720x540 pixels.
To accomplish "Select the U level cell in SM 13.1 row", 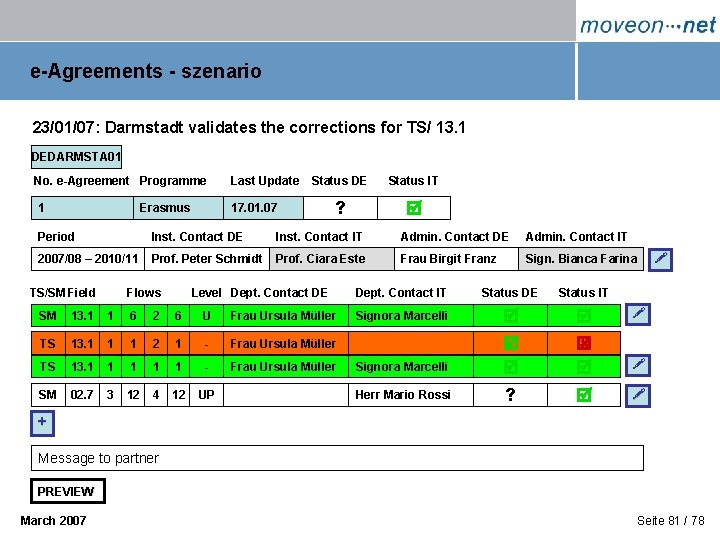I will 206,315.
